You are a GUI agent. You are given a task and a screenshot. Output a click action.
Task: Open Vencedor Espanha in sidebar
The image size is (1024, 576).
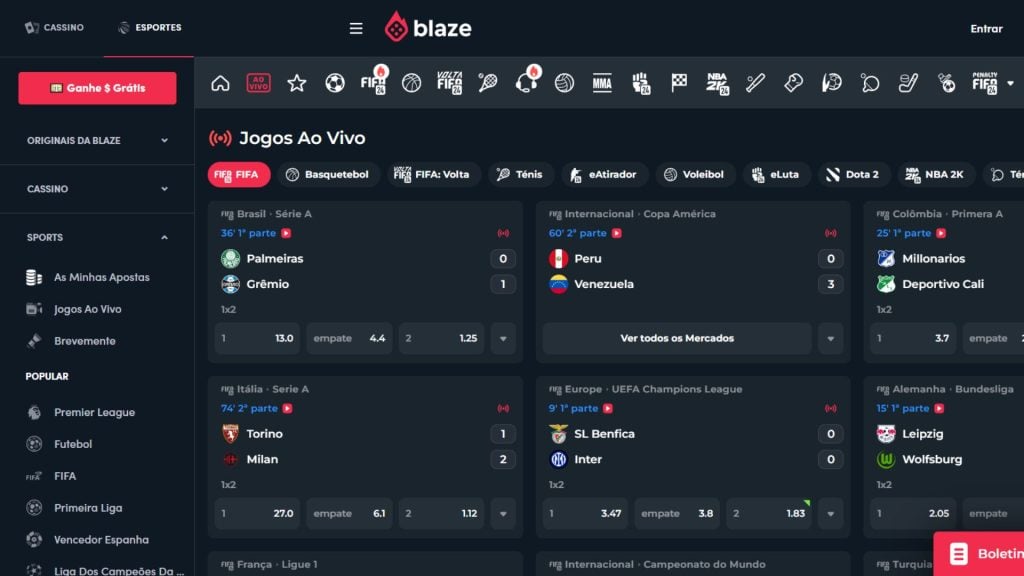click(101, 540)
